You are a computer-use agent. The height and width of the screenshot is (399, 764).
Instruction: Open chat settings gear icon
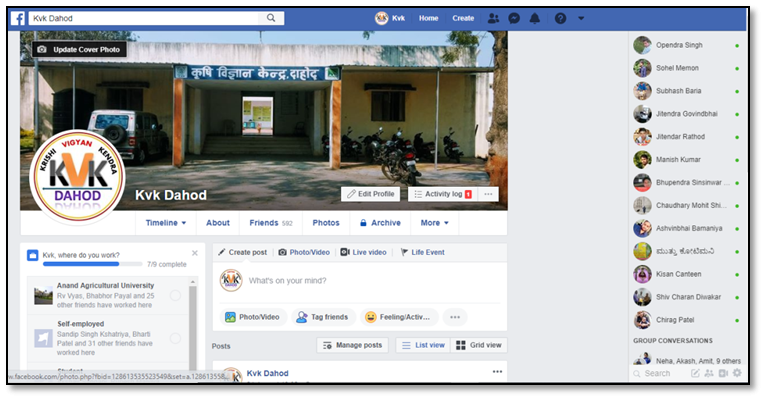[x=737, y=373]
